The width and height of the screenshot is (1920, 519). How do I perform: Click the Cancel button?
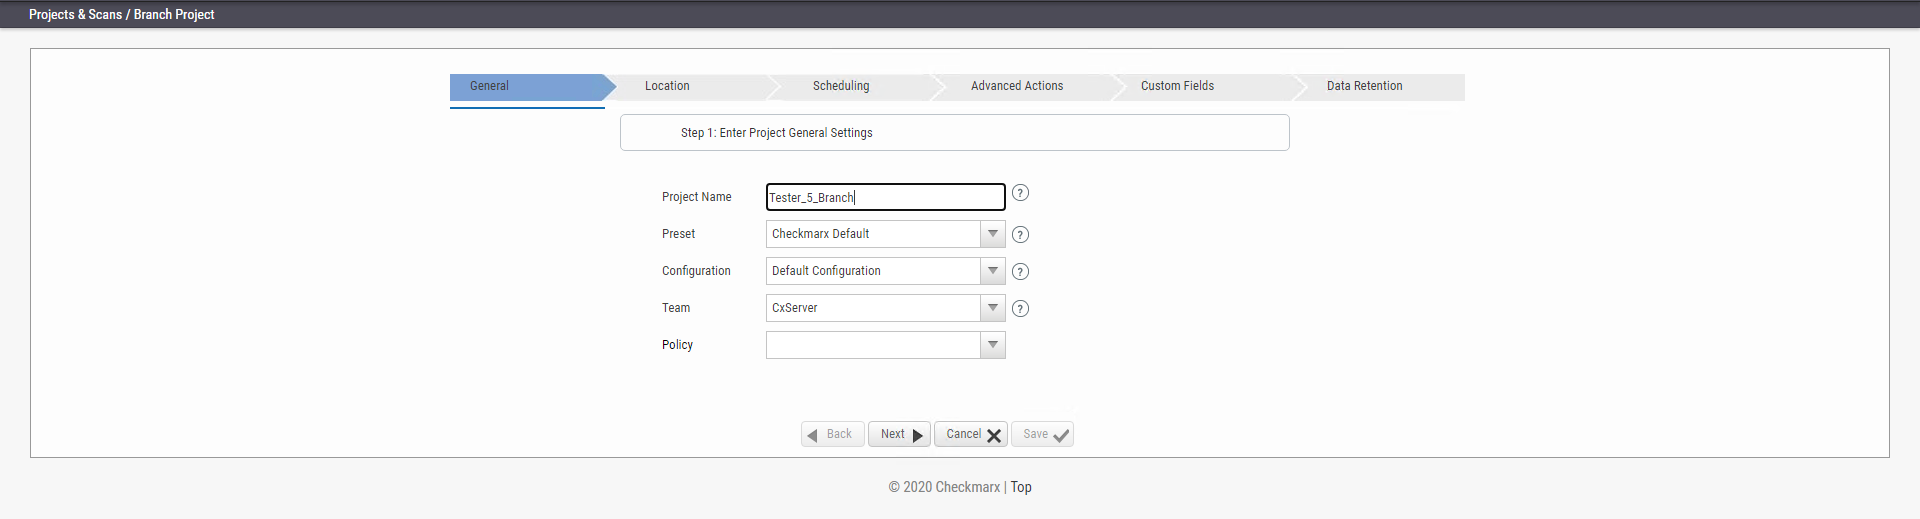971,434
